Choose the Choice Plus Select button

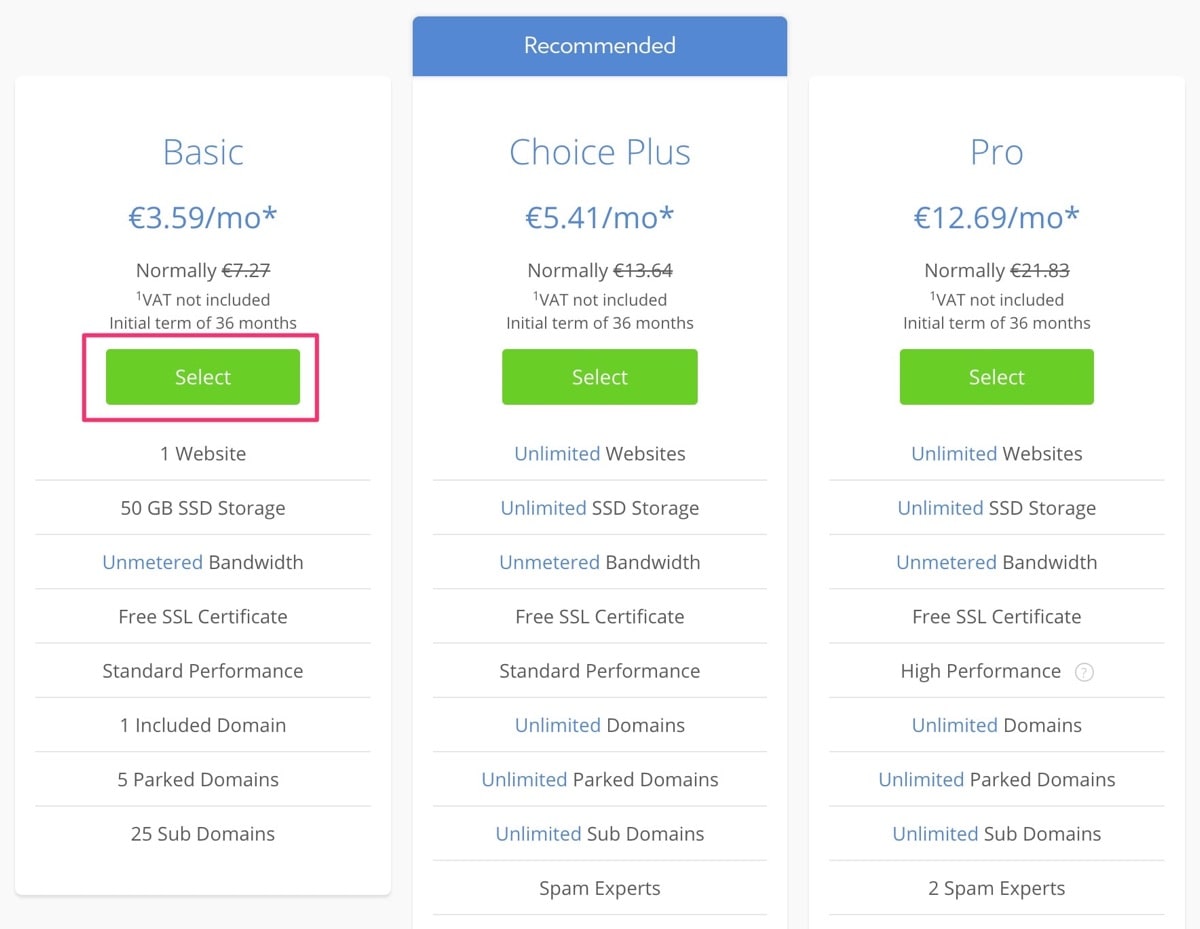coord(599,377)
